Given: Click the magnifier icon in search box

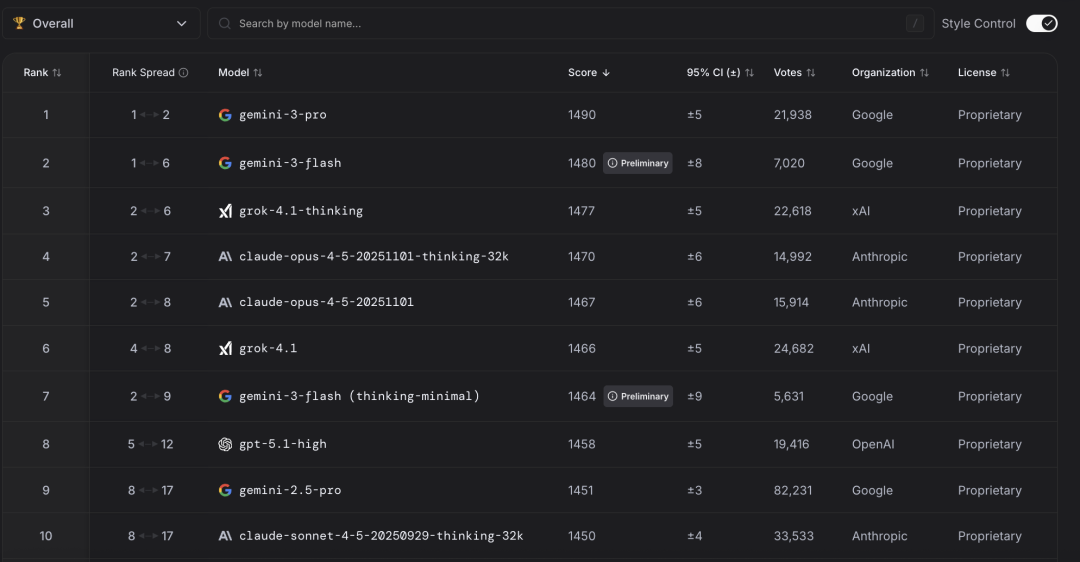Looking at the screenshot, I should point(225,23).
